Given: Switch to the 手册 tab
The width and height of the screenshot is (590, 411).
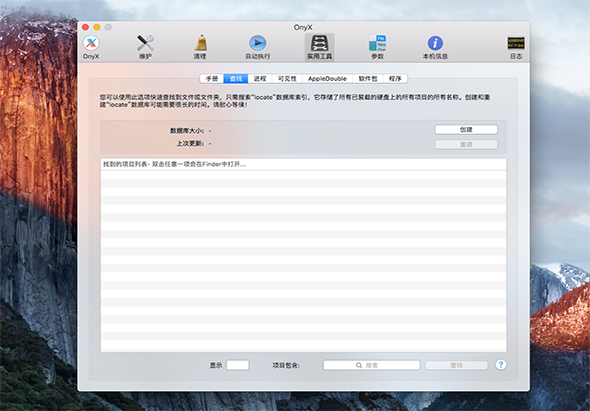Looking at the screenshot, I should [212, 78].
